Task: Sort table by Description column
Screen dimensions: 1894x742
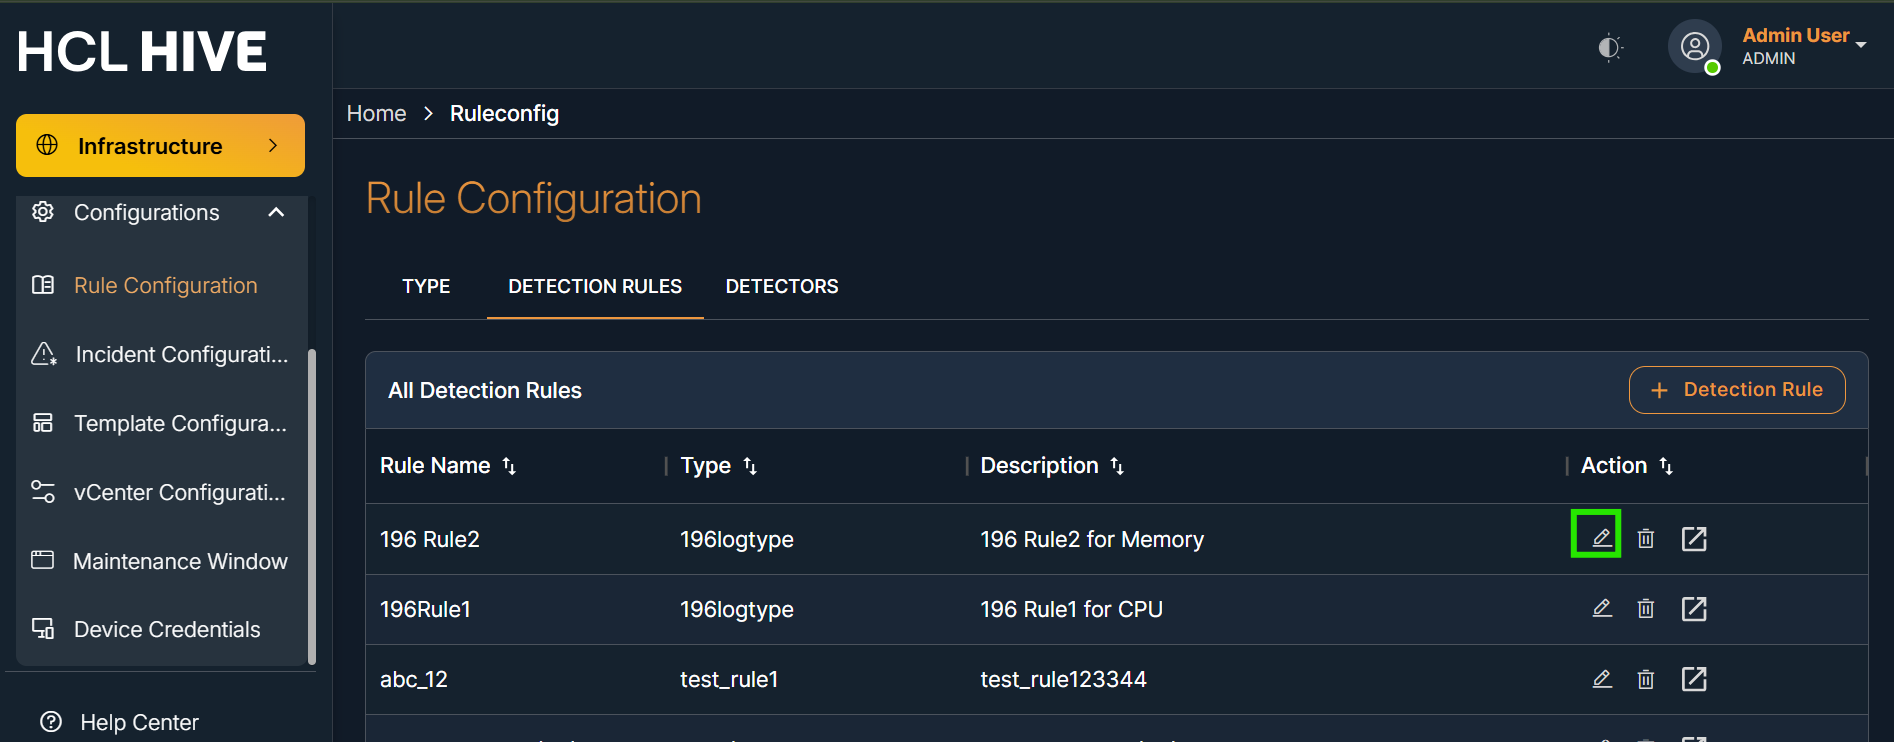Action: [x=1117, y=466]
